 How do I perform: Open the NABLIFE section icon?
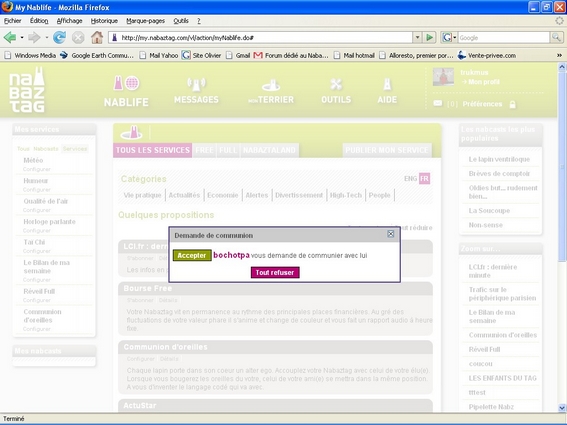click(x=126, y=83)
